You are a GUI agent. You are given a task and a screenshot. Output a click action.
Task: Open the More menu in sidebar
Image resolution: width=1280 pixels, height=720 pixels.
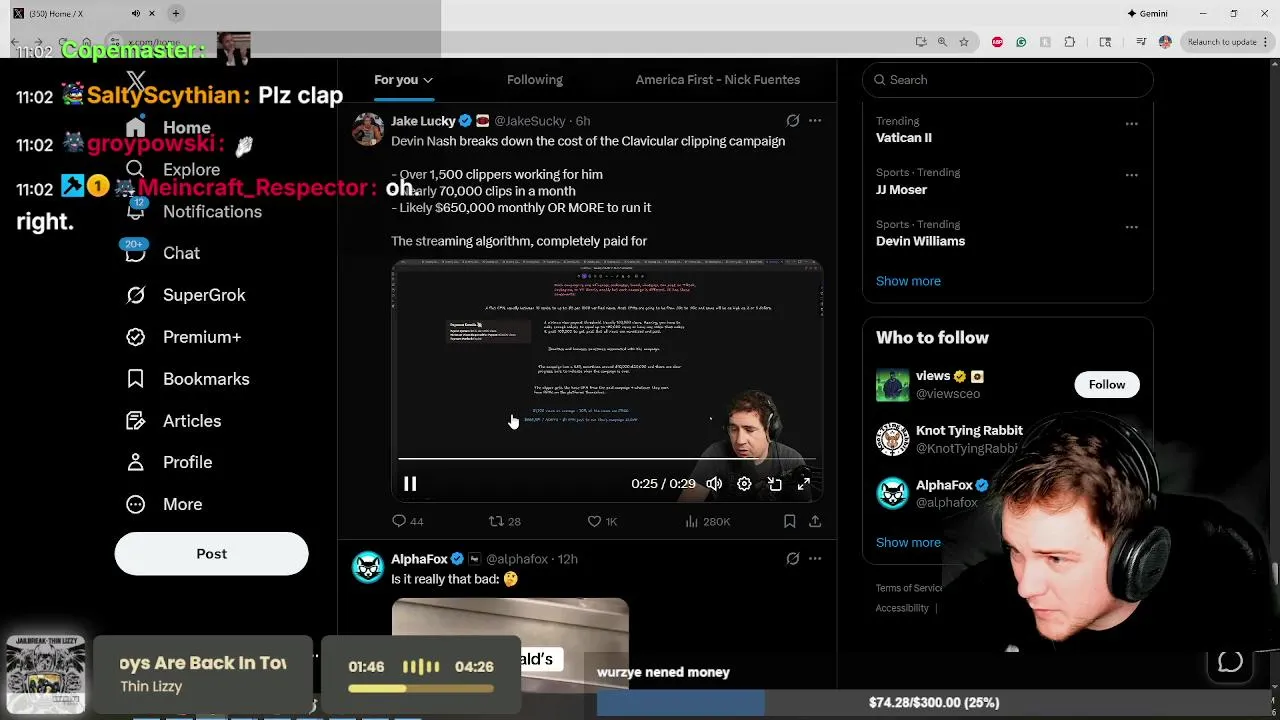pyautogui.click(x=164, y=505)
